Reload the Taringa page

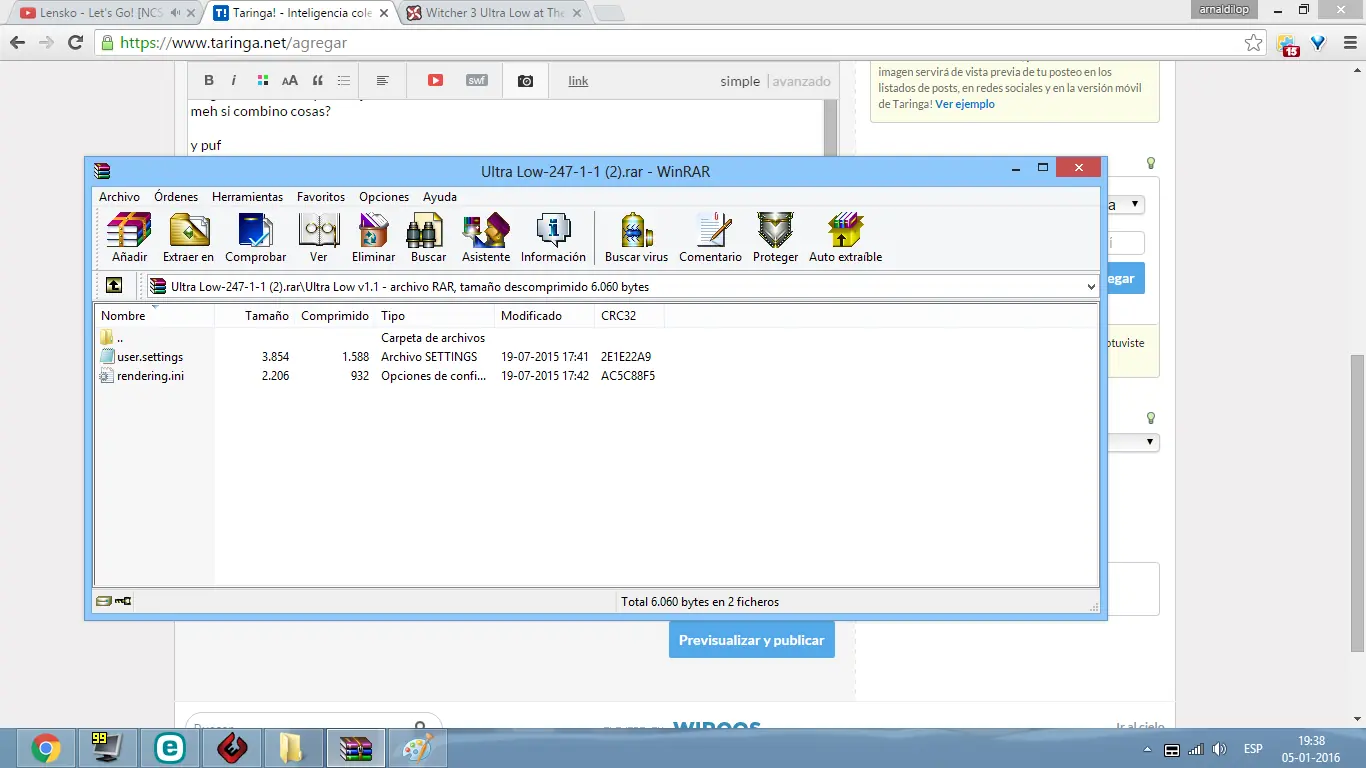pyautogui.click(x=75, y=43)
